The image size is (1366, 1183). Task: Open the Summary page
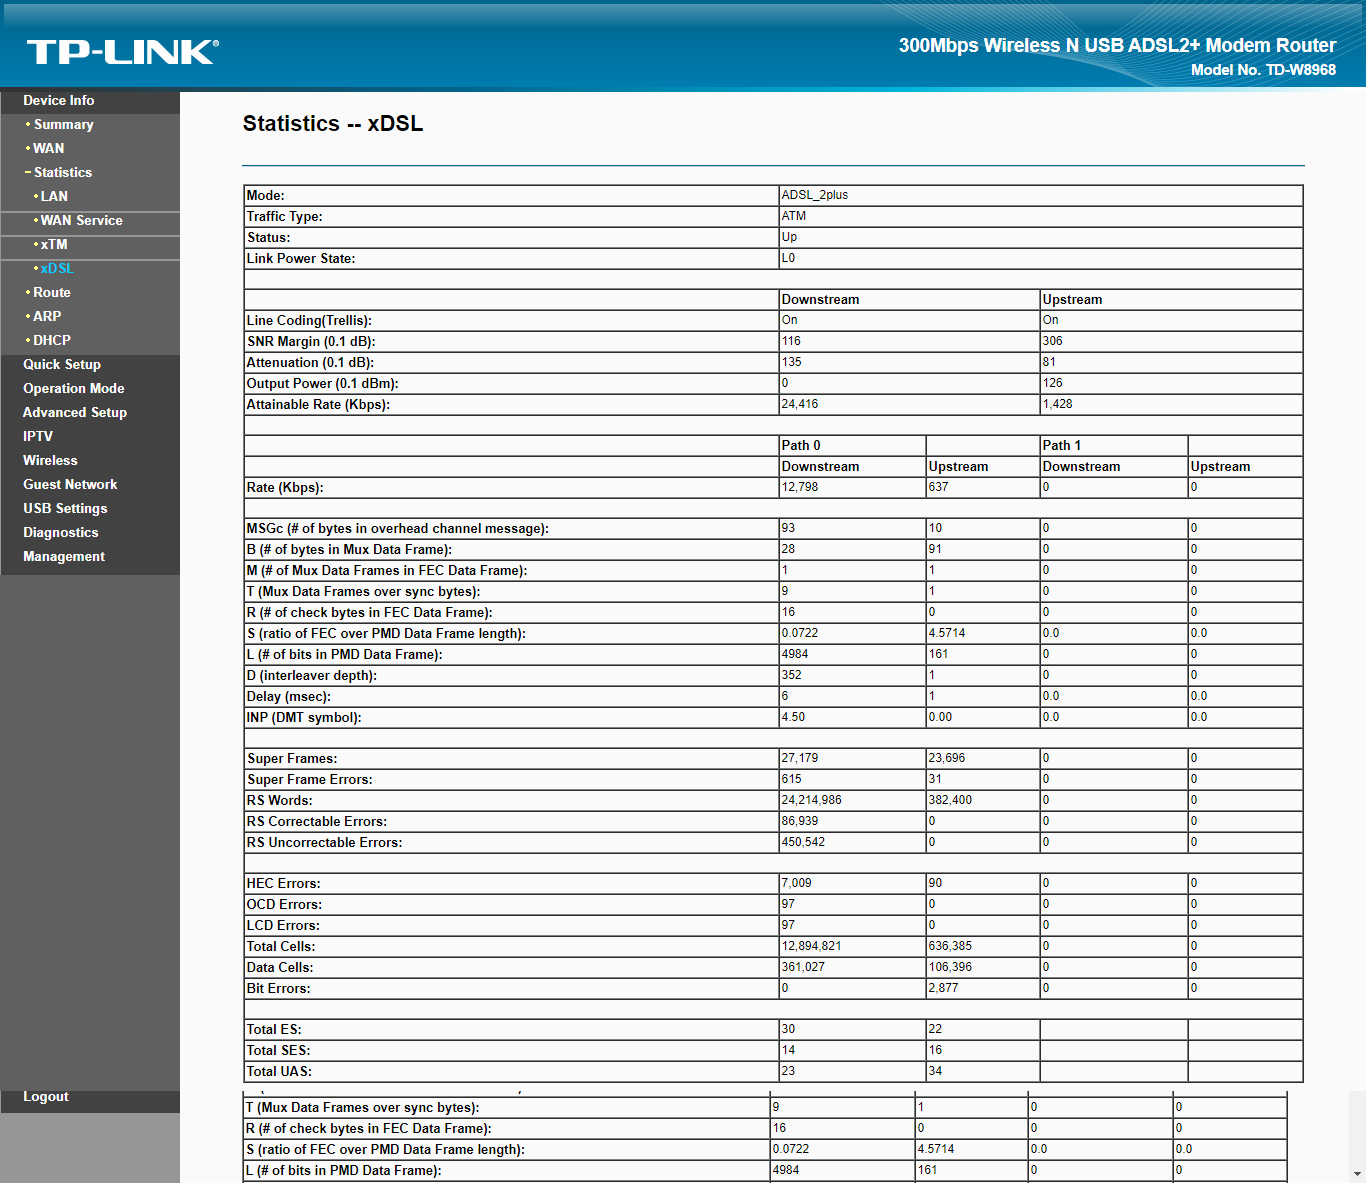pyautogui.click(x=63, y=125)
